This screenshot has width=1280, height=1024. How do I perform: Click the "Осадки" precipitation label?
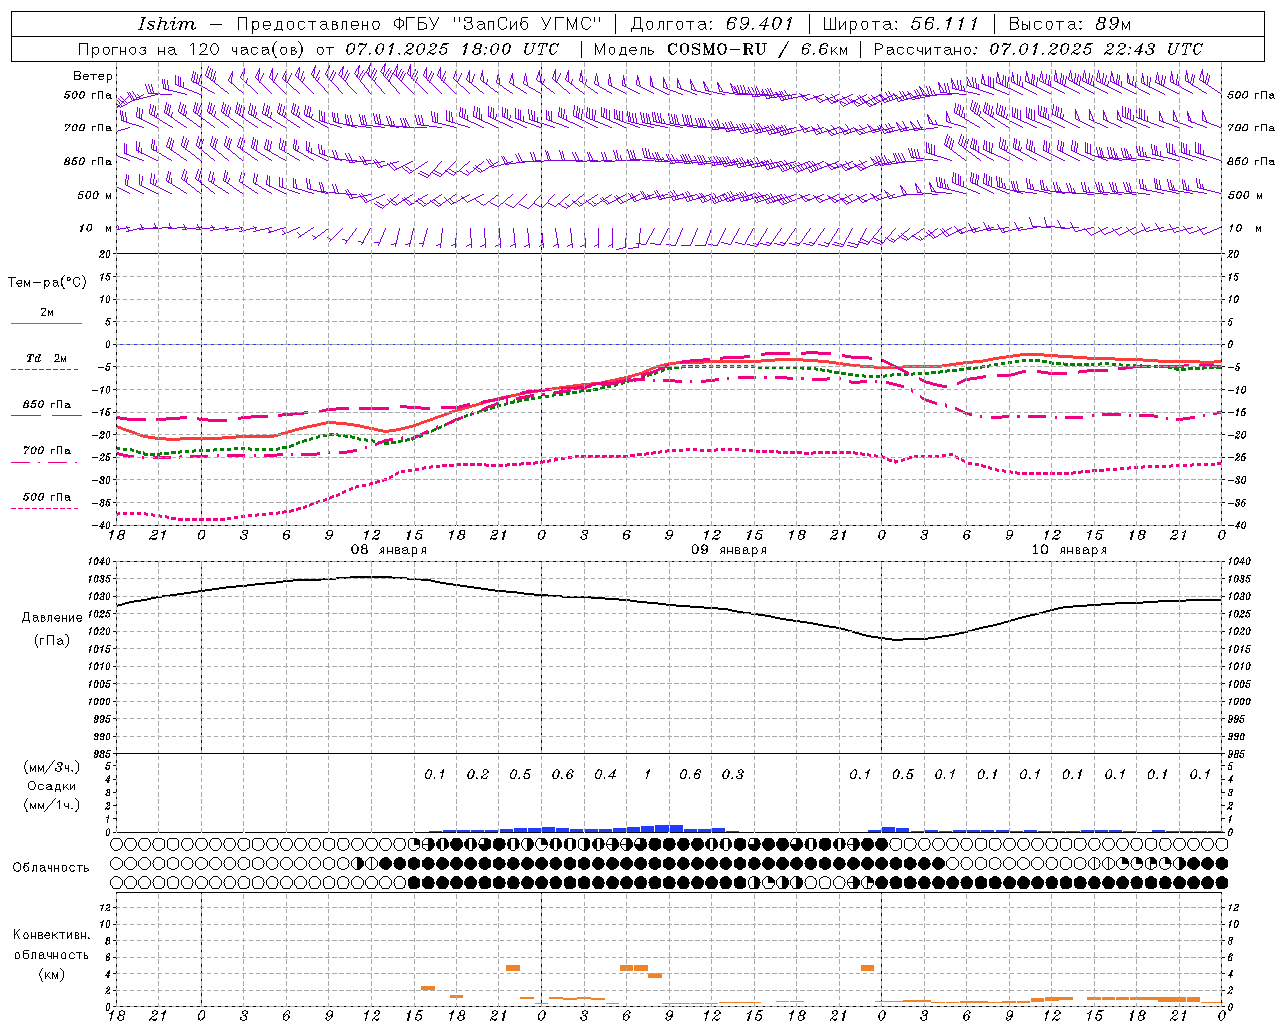51,786
